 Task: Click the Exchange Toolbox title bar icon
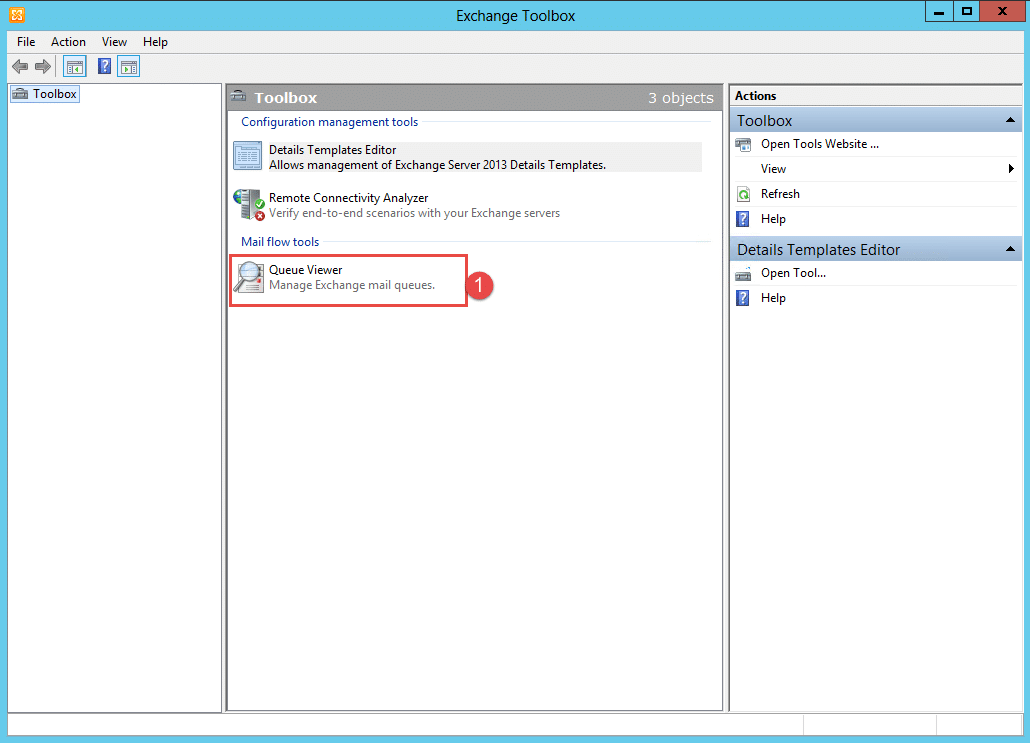point(17,14)
